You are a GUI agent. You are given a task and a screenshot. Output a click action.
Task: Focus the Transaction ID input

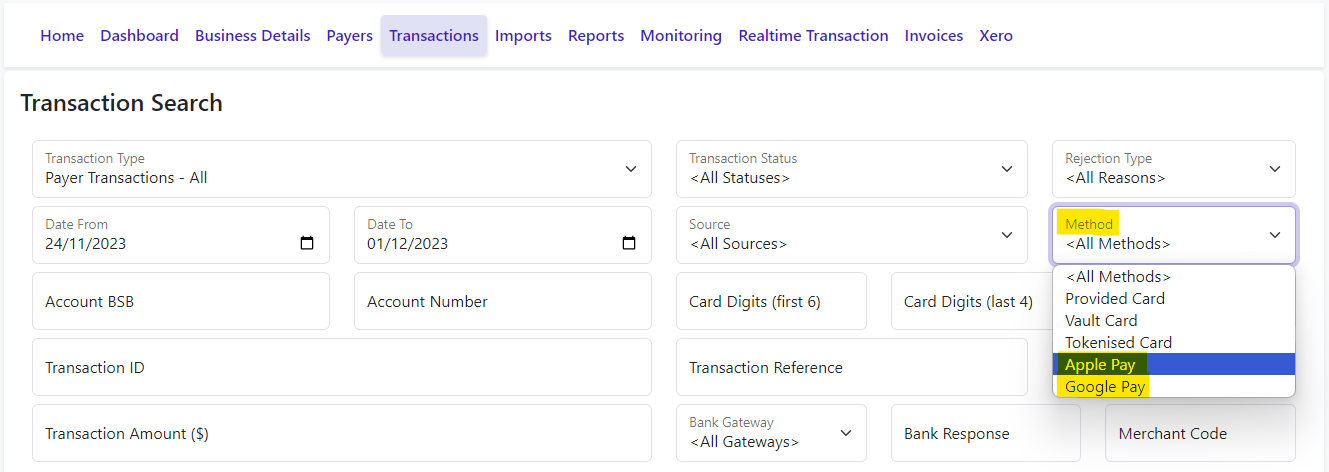click(x=342, y=367)
